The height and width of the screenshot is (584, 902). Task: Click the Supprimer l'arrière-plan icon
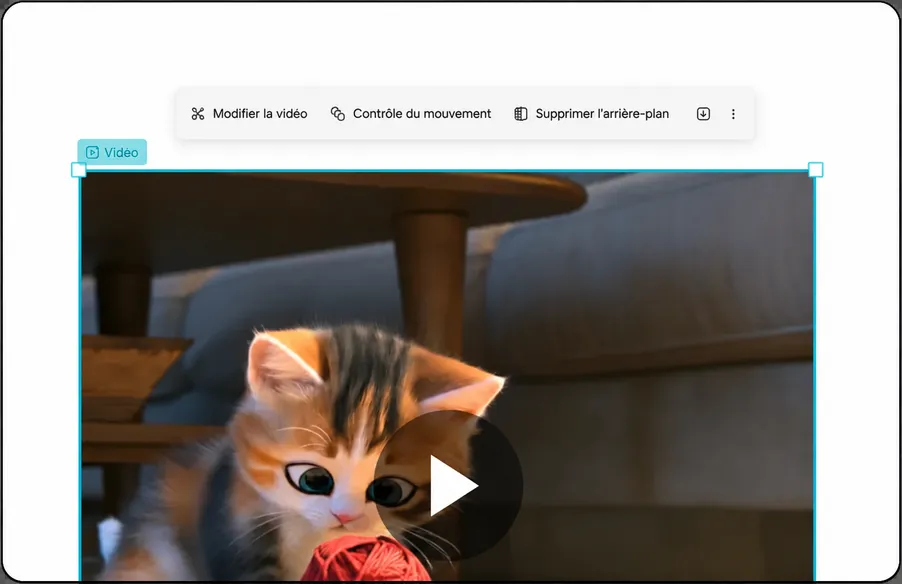pyautogui.click(x=521, y=114)
